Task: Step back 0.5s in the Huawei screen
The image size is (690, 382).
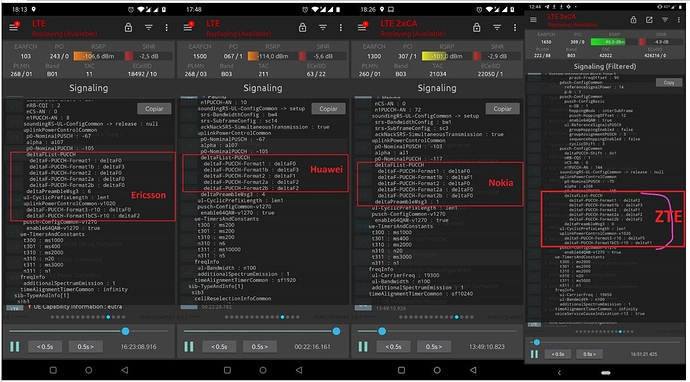Action: click(219, 346)
